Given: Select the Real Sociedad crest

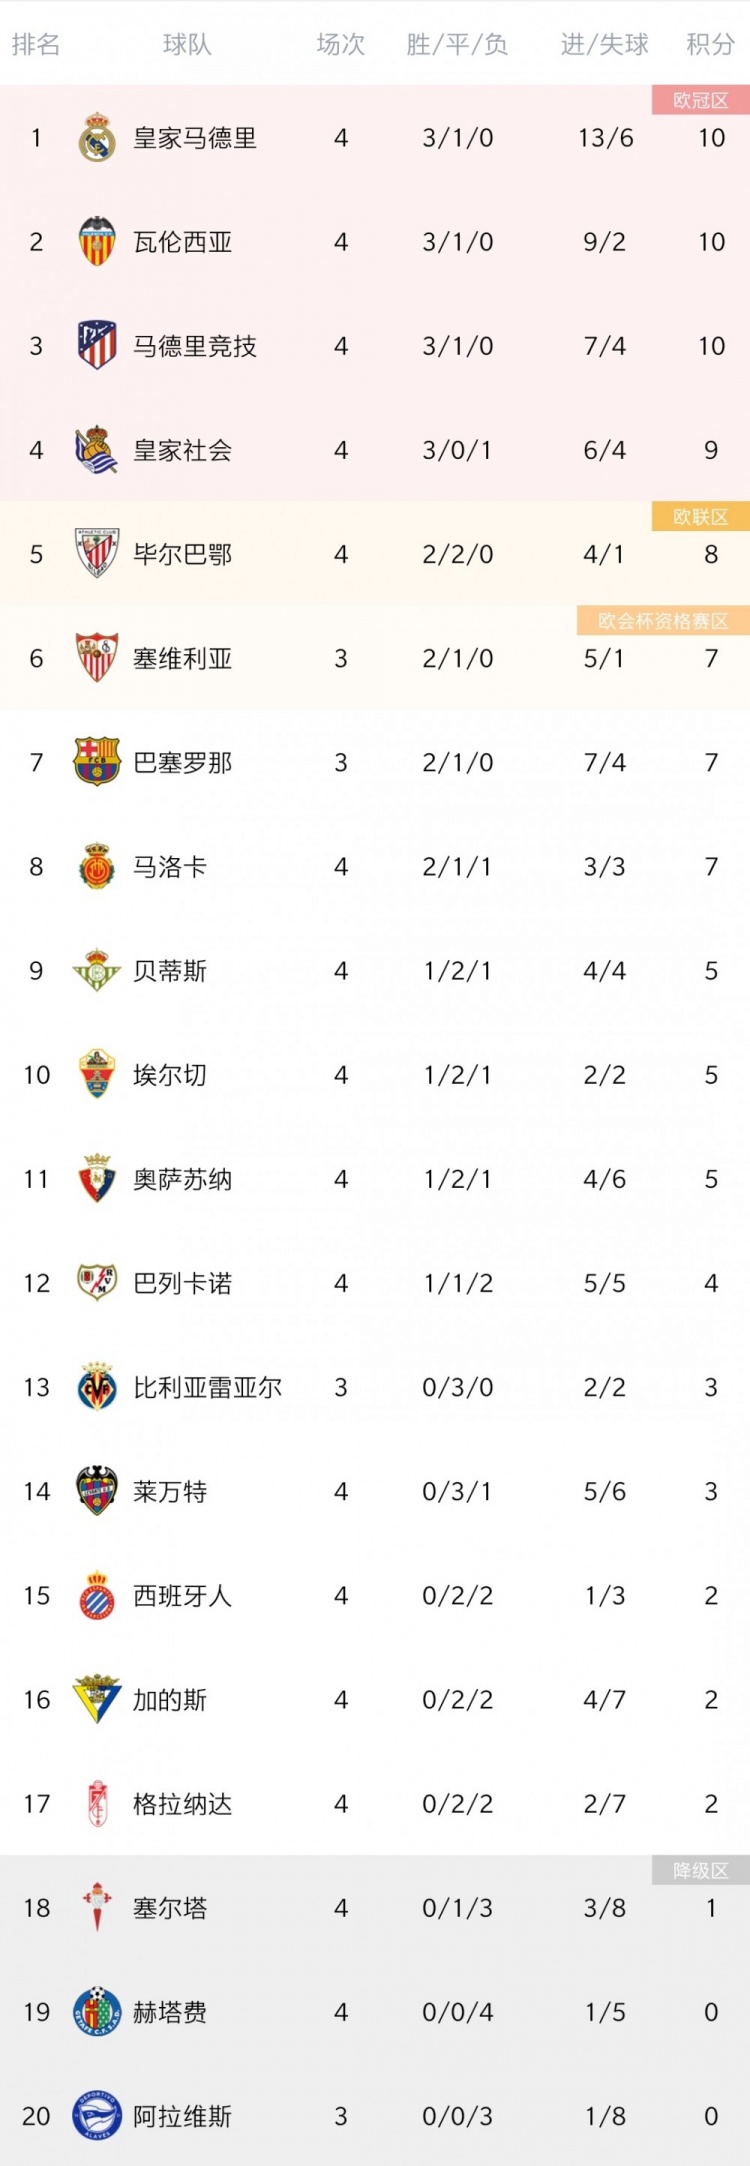Looking at the screenshot, I should [97, 450].
